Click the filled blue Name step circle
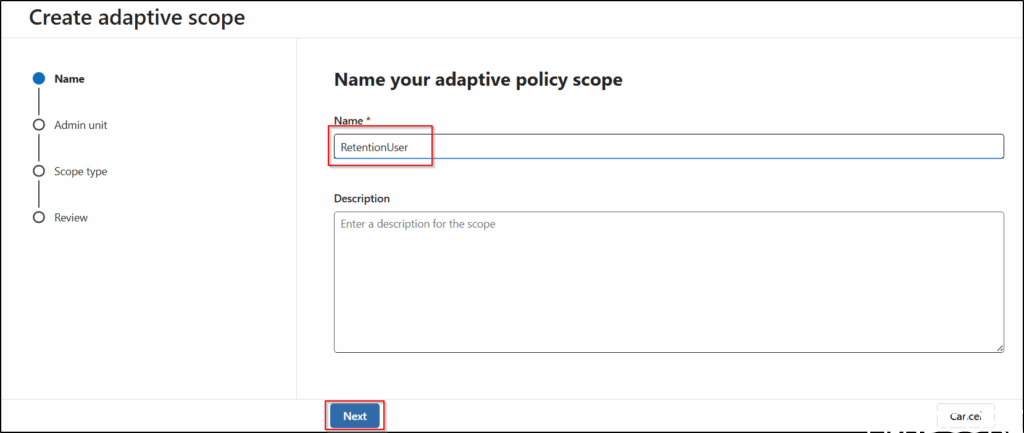1024x433 pixels. (x=39, y=78)
